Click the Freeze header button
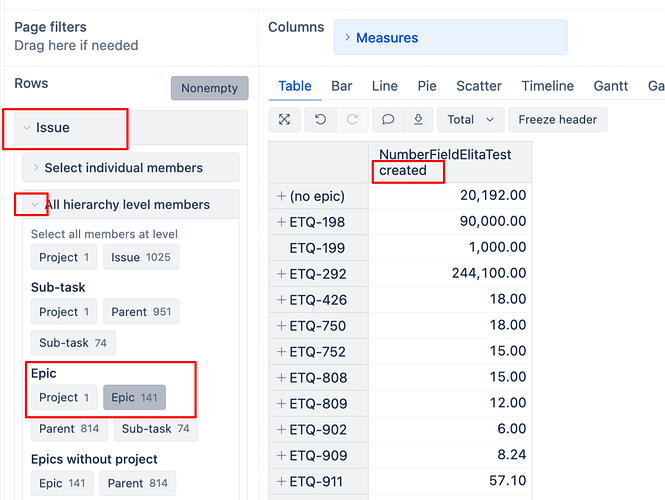Viewport: 665px width, 500px height. [557, 120]
